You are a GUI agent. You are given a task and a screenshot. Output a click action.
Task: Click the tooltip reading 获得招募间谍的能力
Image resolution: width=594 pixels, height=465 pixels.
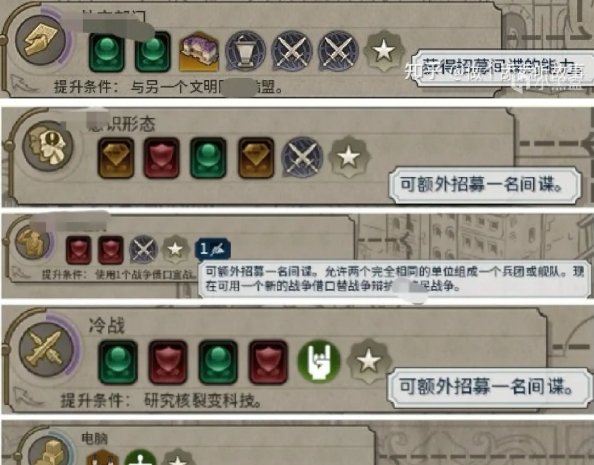point(502,68)
